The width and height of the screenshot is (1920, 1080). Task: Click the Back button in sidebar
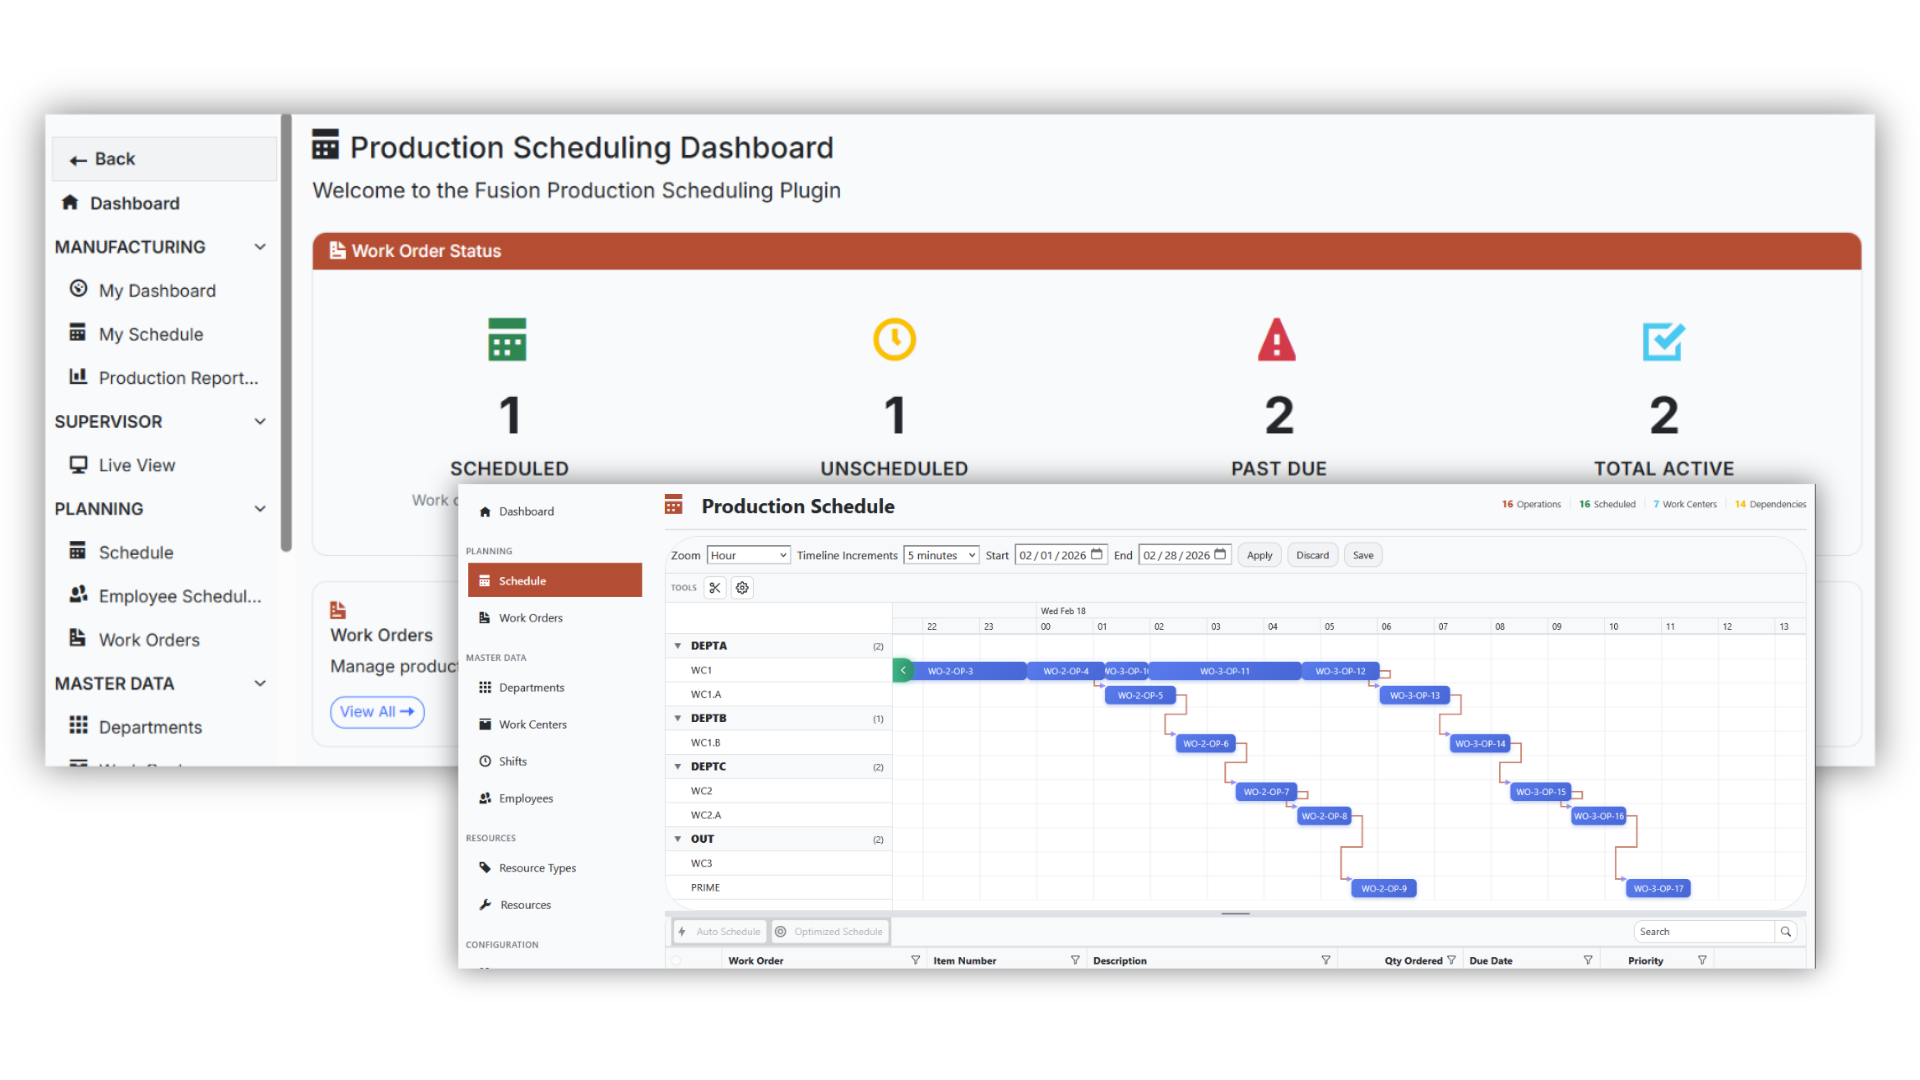coord(164,159)
